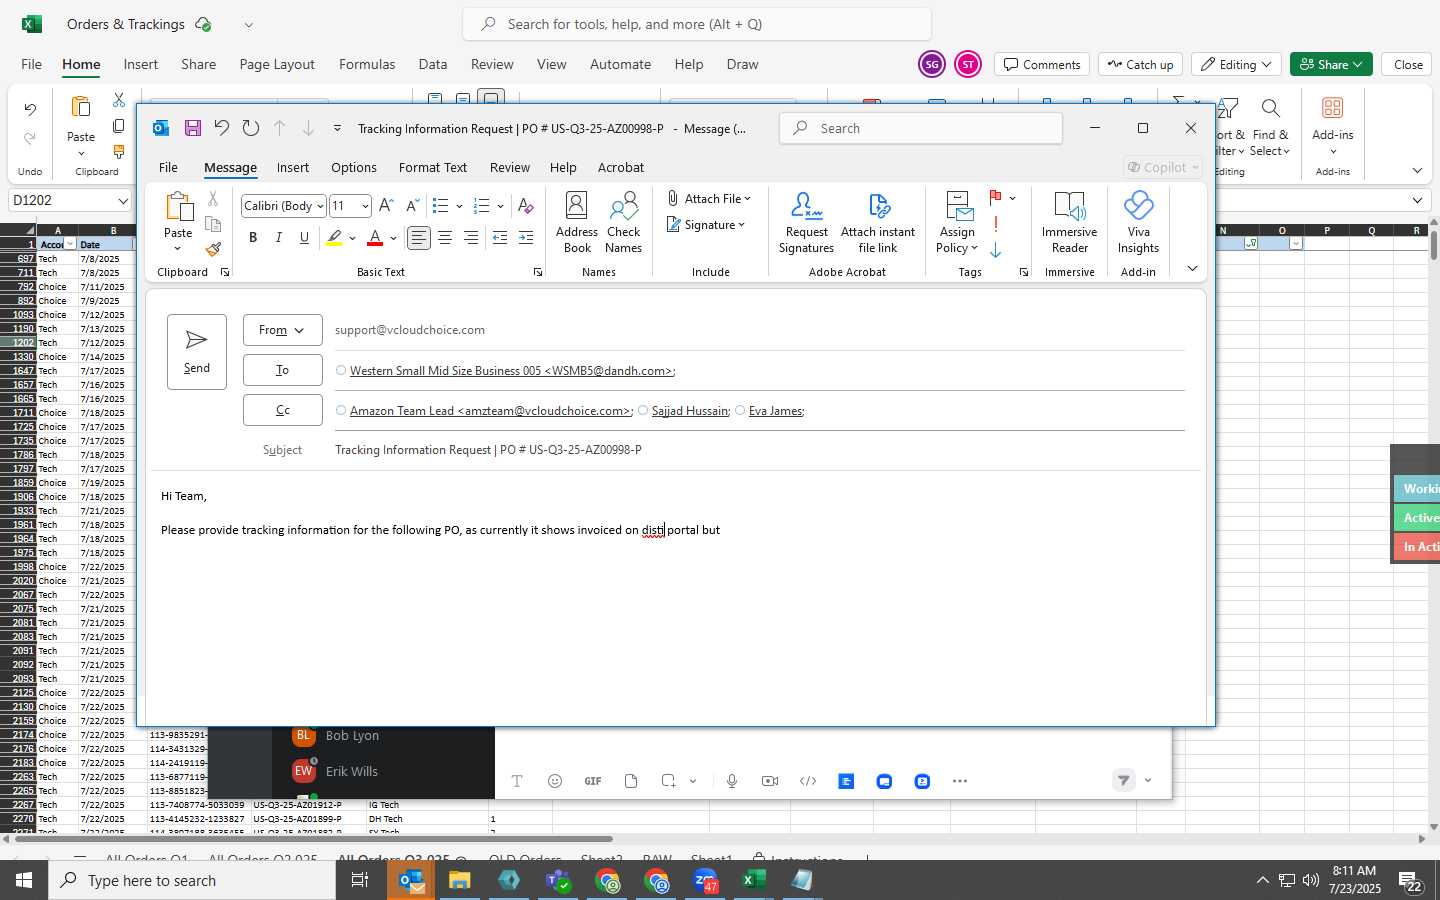Toggle Italic formatting in the message
Image resolution: width=1440 pixels, height=900 pixels.
[279, 238]
